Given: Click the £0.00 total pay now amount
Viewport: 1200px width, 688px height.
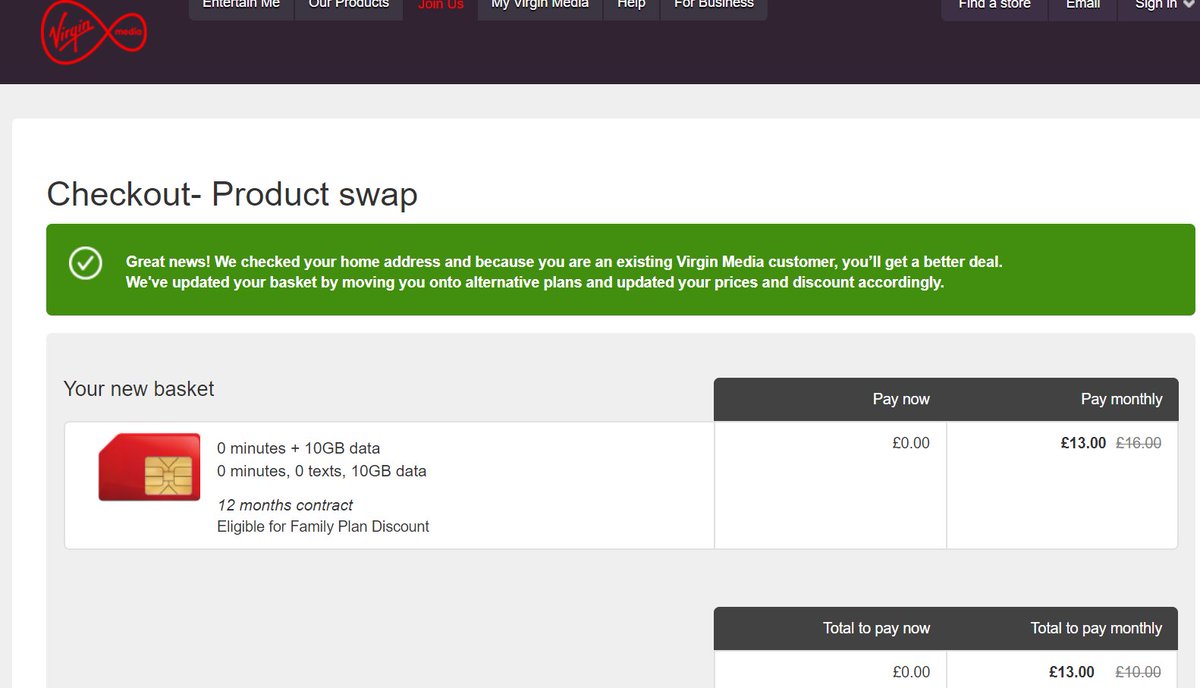Looking at the screenshot, I should click(x=911, y=672).
